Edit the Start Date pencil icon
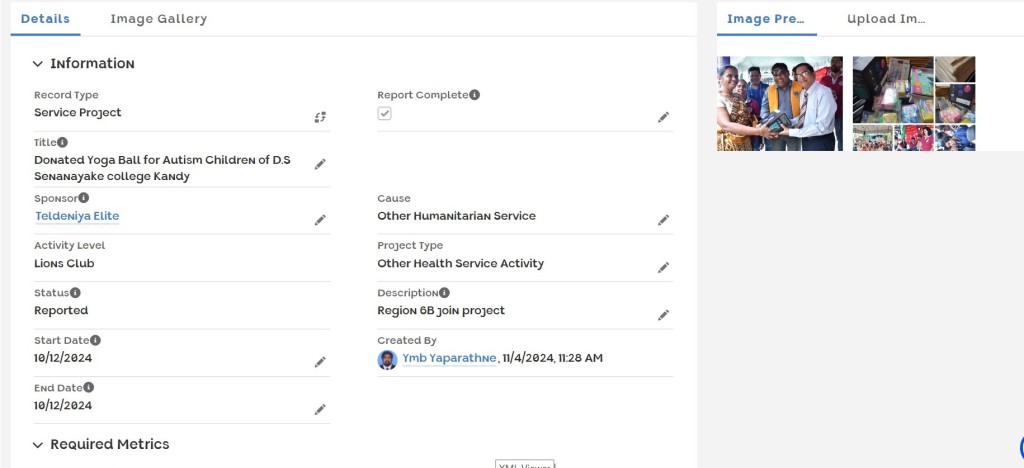This screenshot has width=1024, height=468. click(x=320, y=362)
